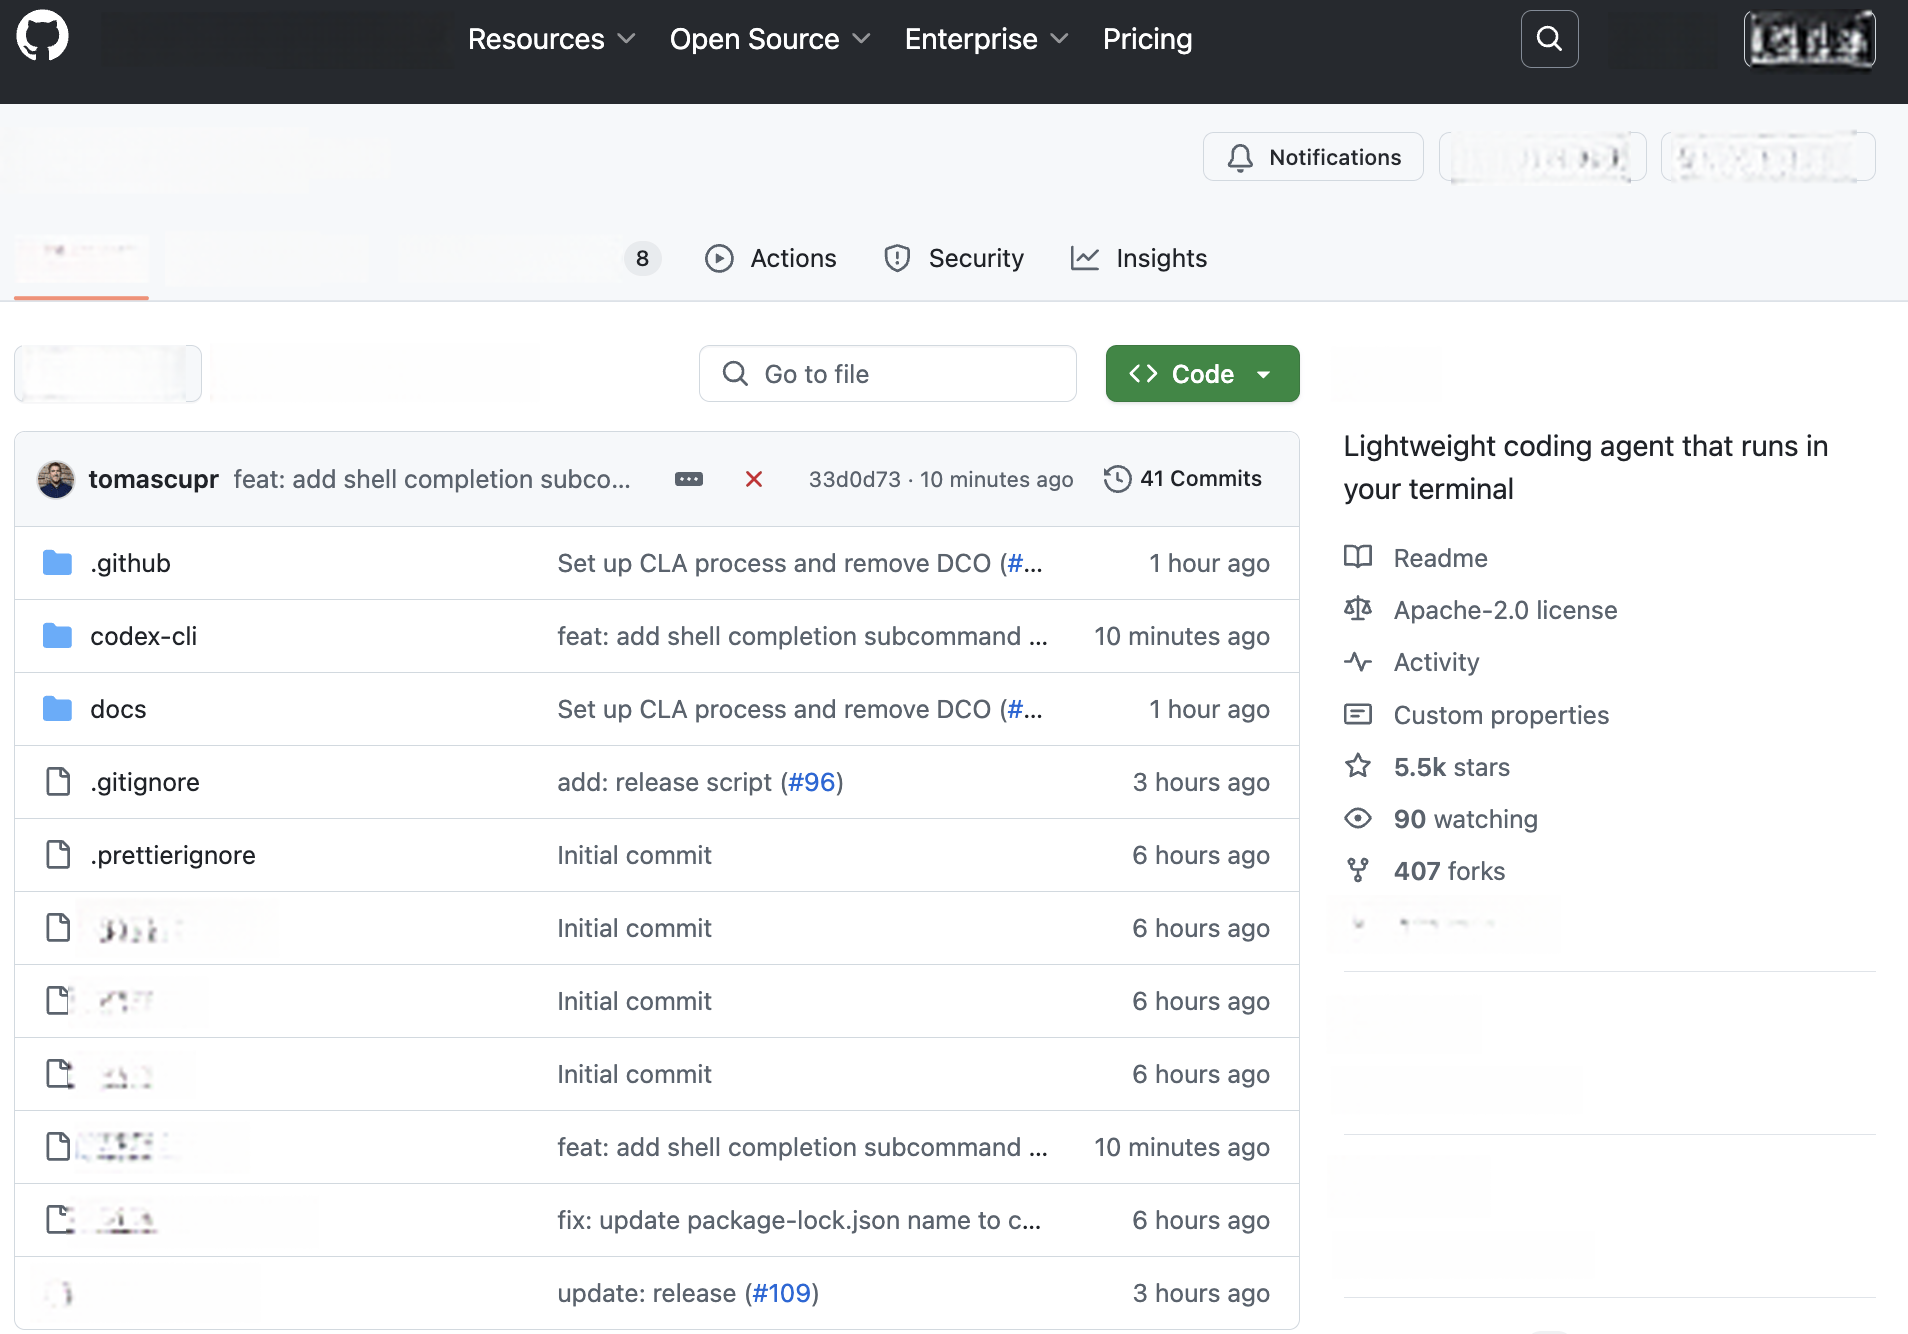Open the Insights tab

point(1139,258)
